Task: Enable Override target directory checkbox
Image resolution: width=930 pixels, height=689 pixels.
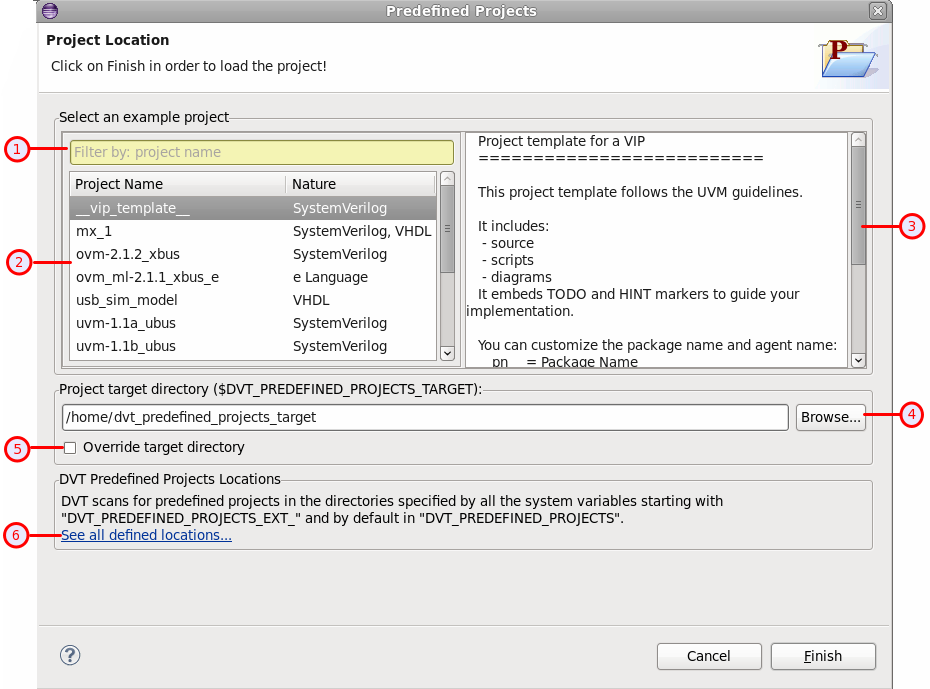Action: tap(70, 448)
